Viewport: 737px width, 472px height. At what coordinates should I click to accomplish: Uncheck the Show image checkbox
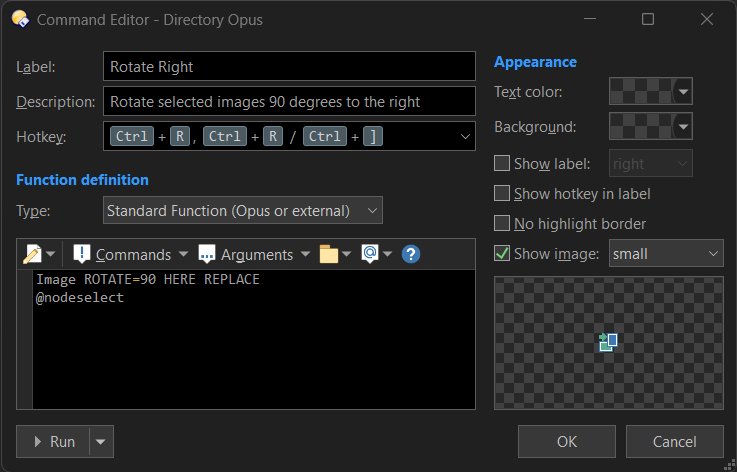(502, 253)
